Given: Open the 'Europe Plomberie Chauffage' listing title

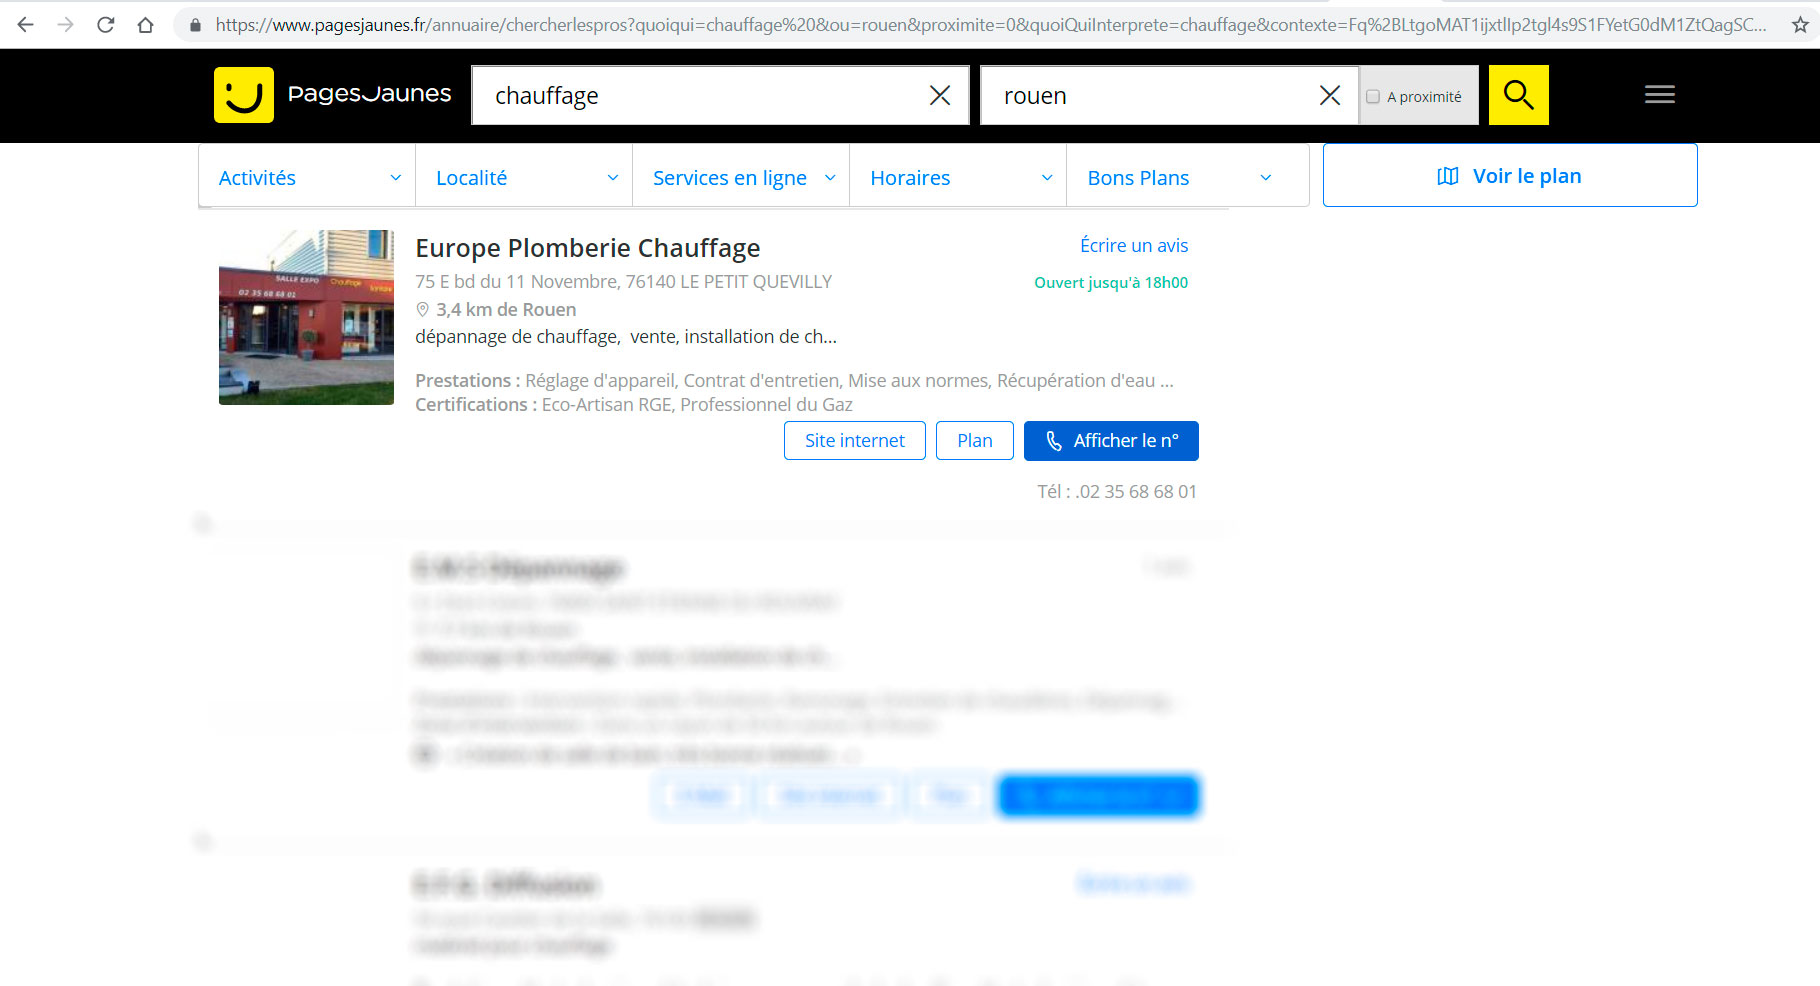Looking at the screenshot, I should 588,248.
